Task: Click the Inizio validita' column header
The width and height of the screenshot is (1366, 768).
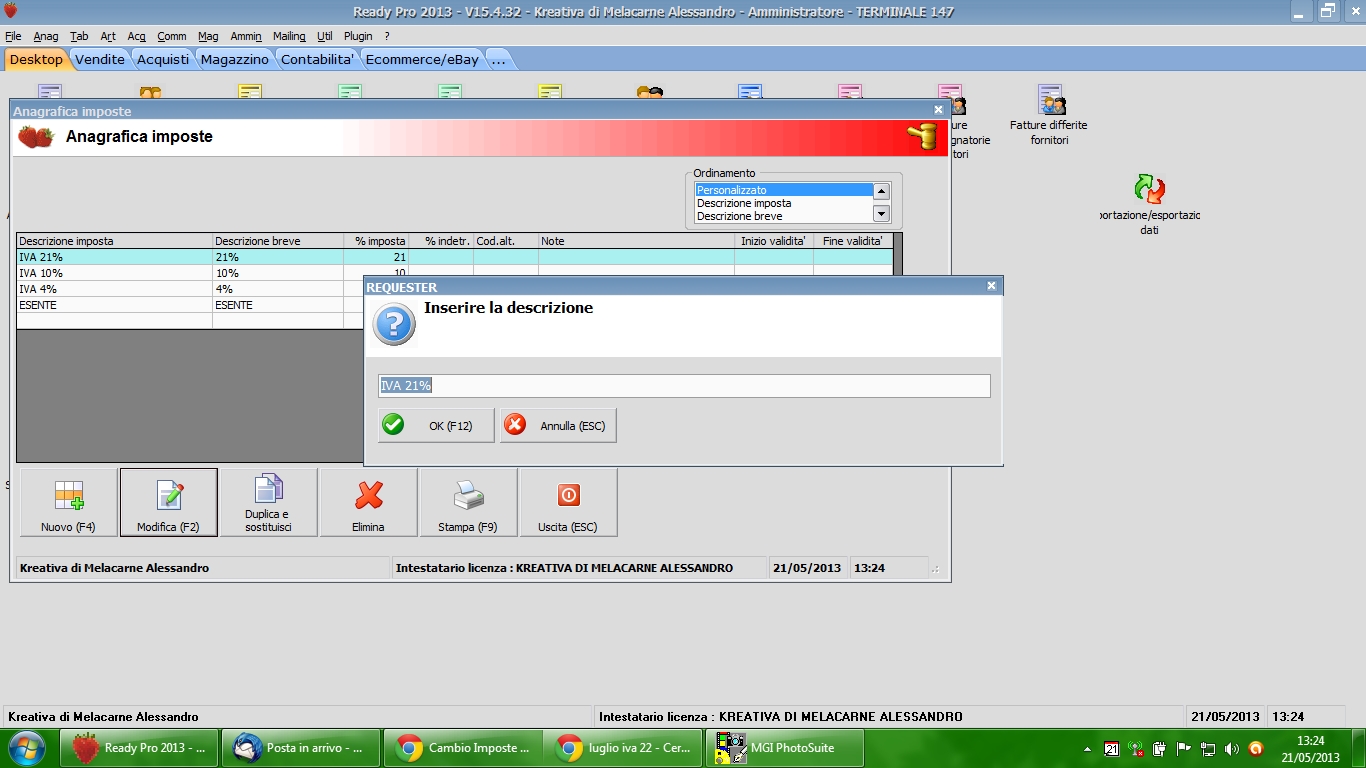Action: (x=774, y=241)
